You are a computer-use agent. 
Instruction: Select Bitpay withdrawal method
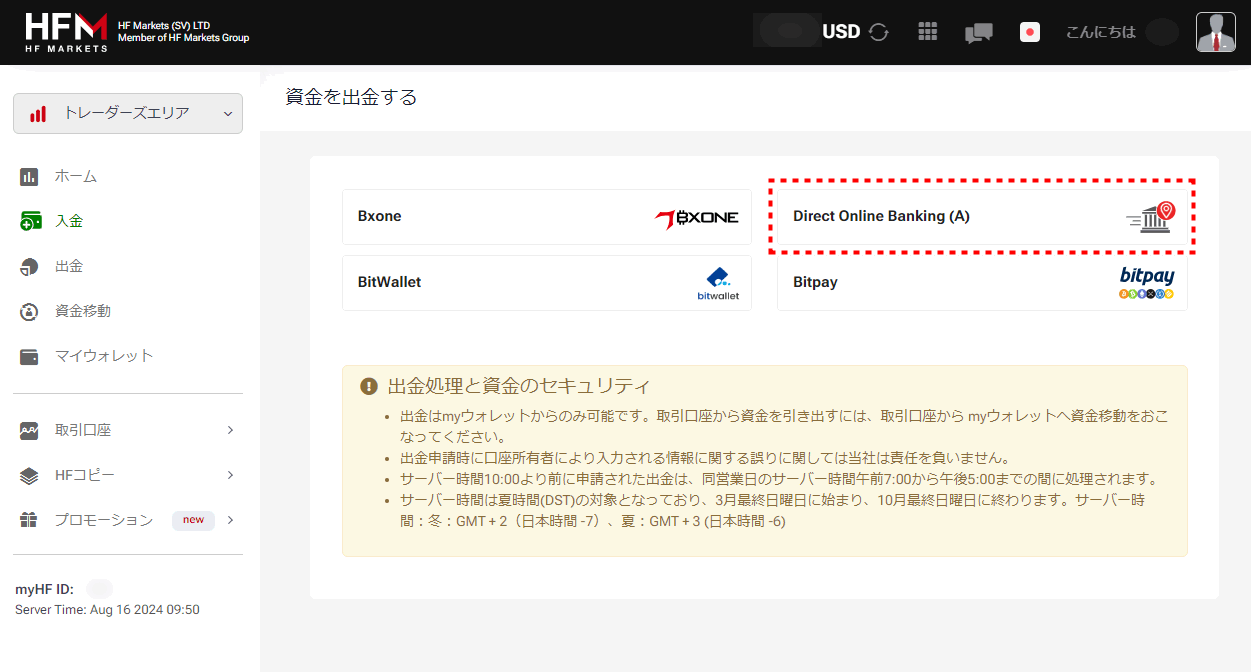982,283
